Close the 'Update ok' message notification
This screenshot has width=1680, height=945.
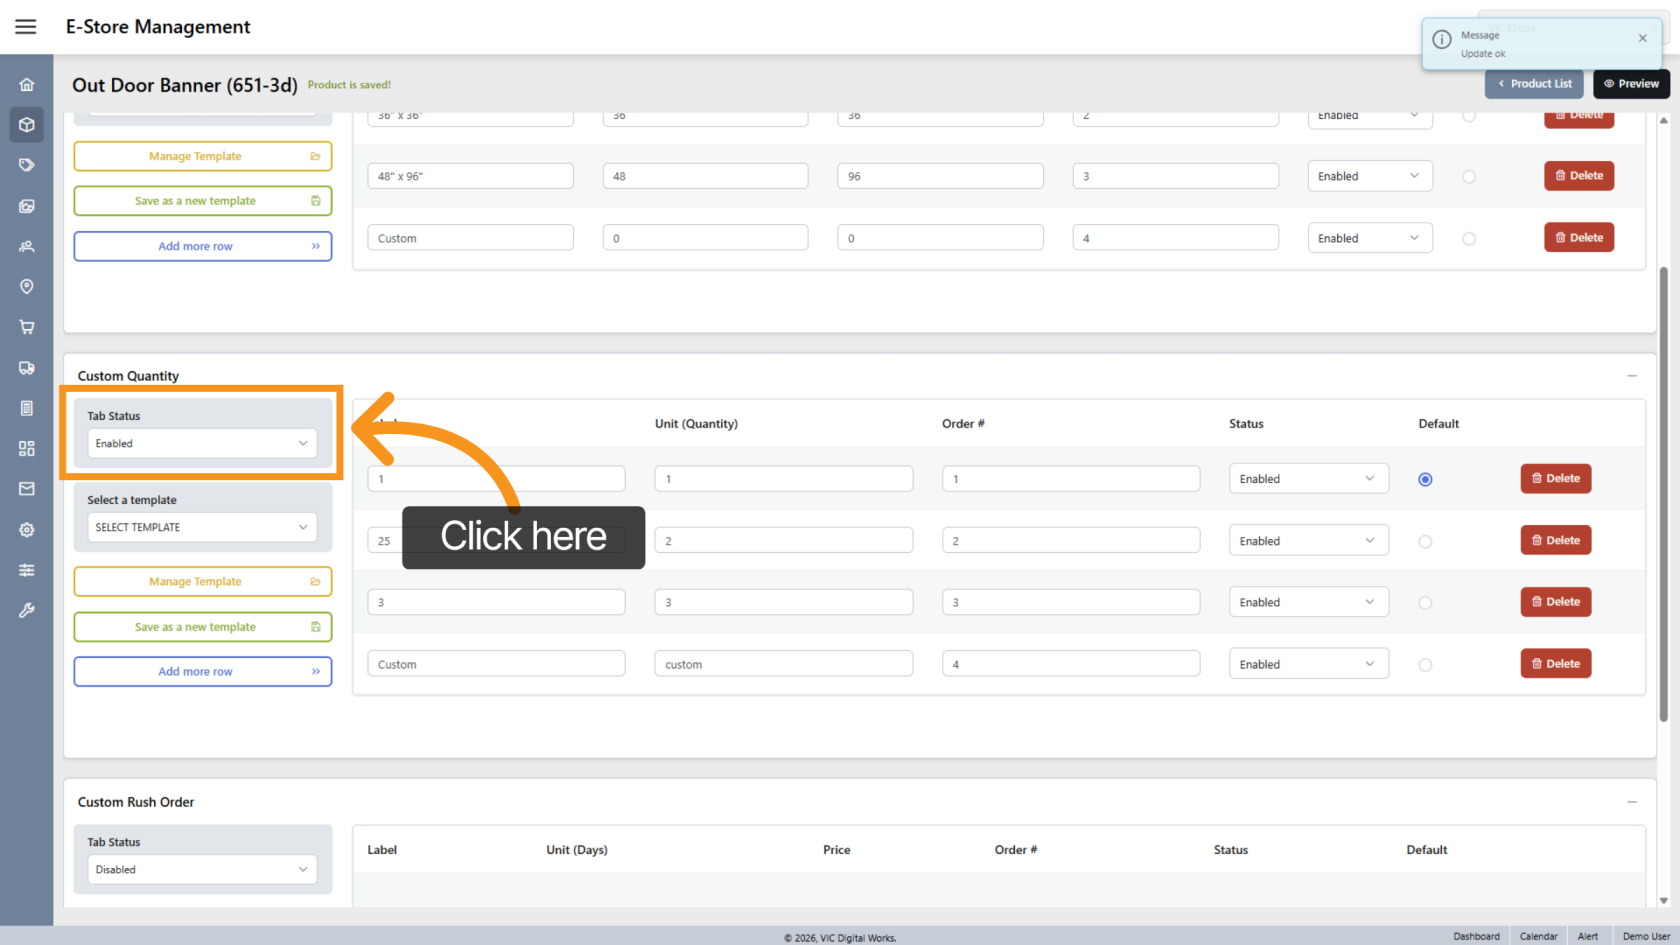1642,38
